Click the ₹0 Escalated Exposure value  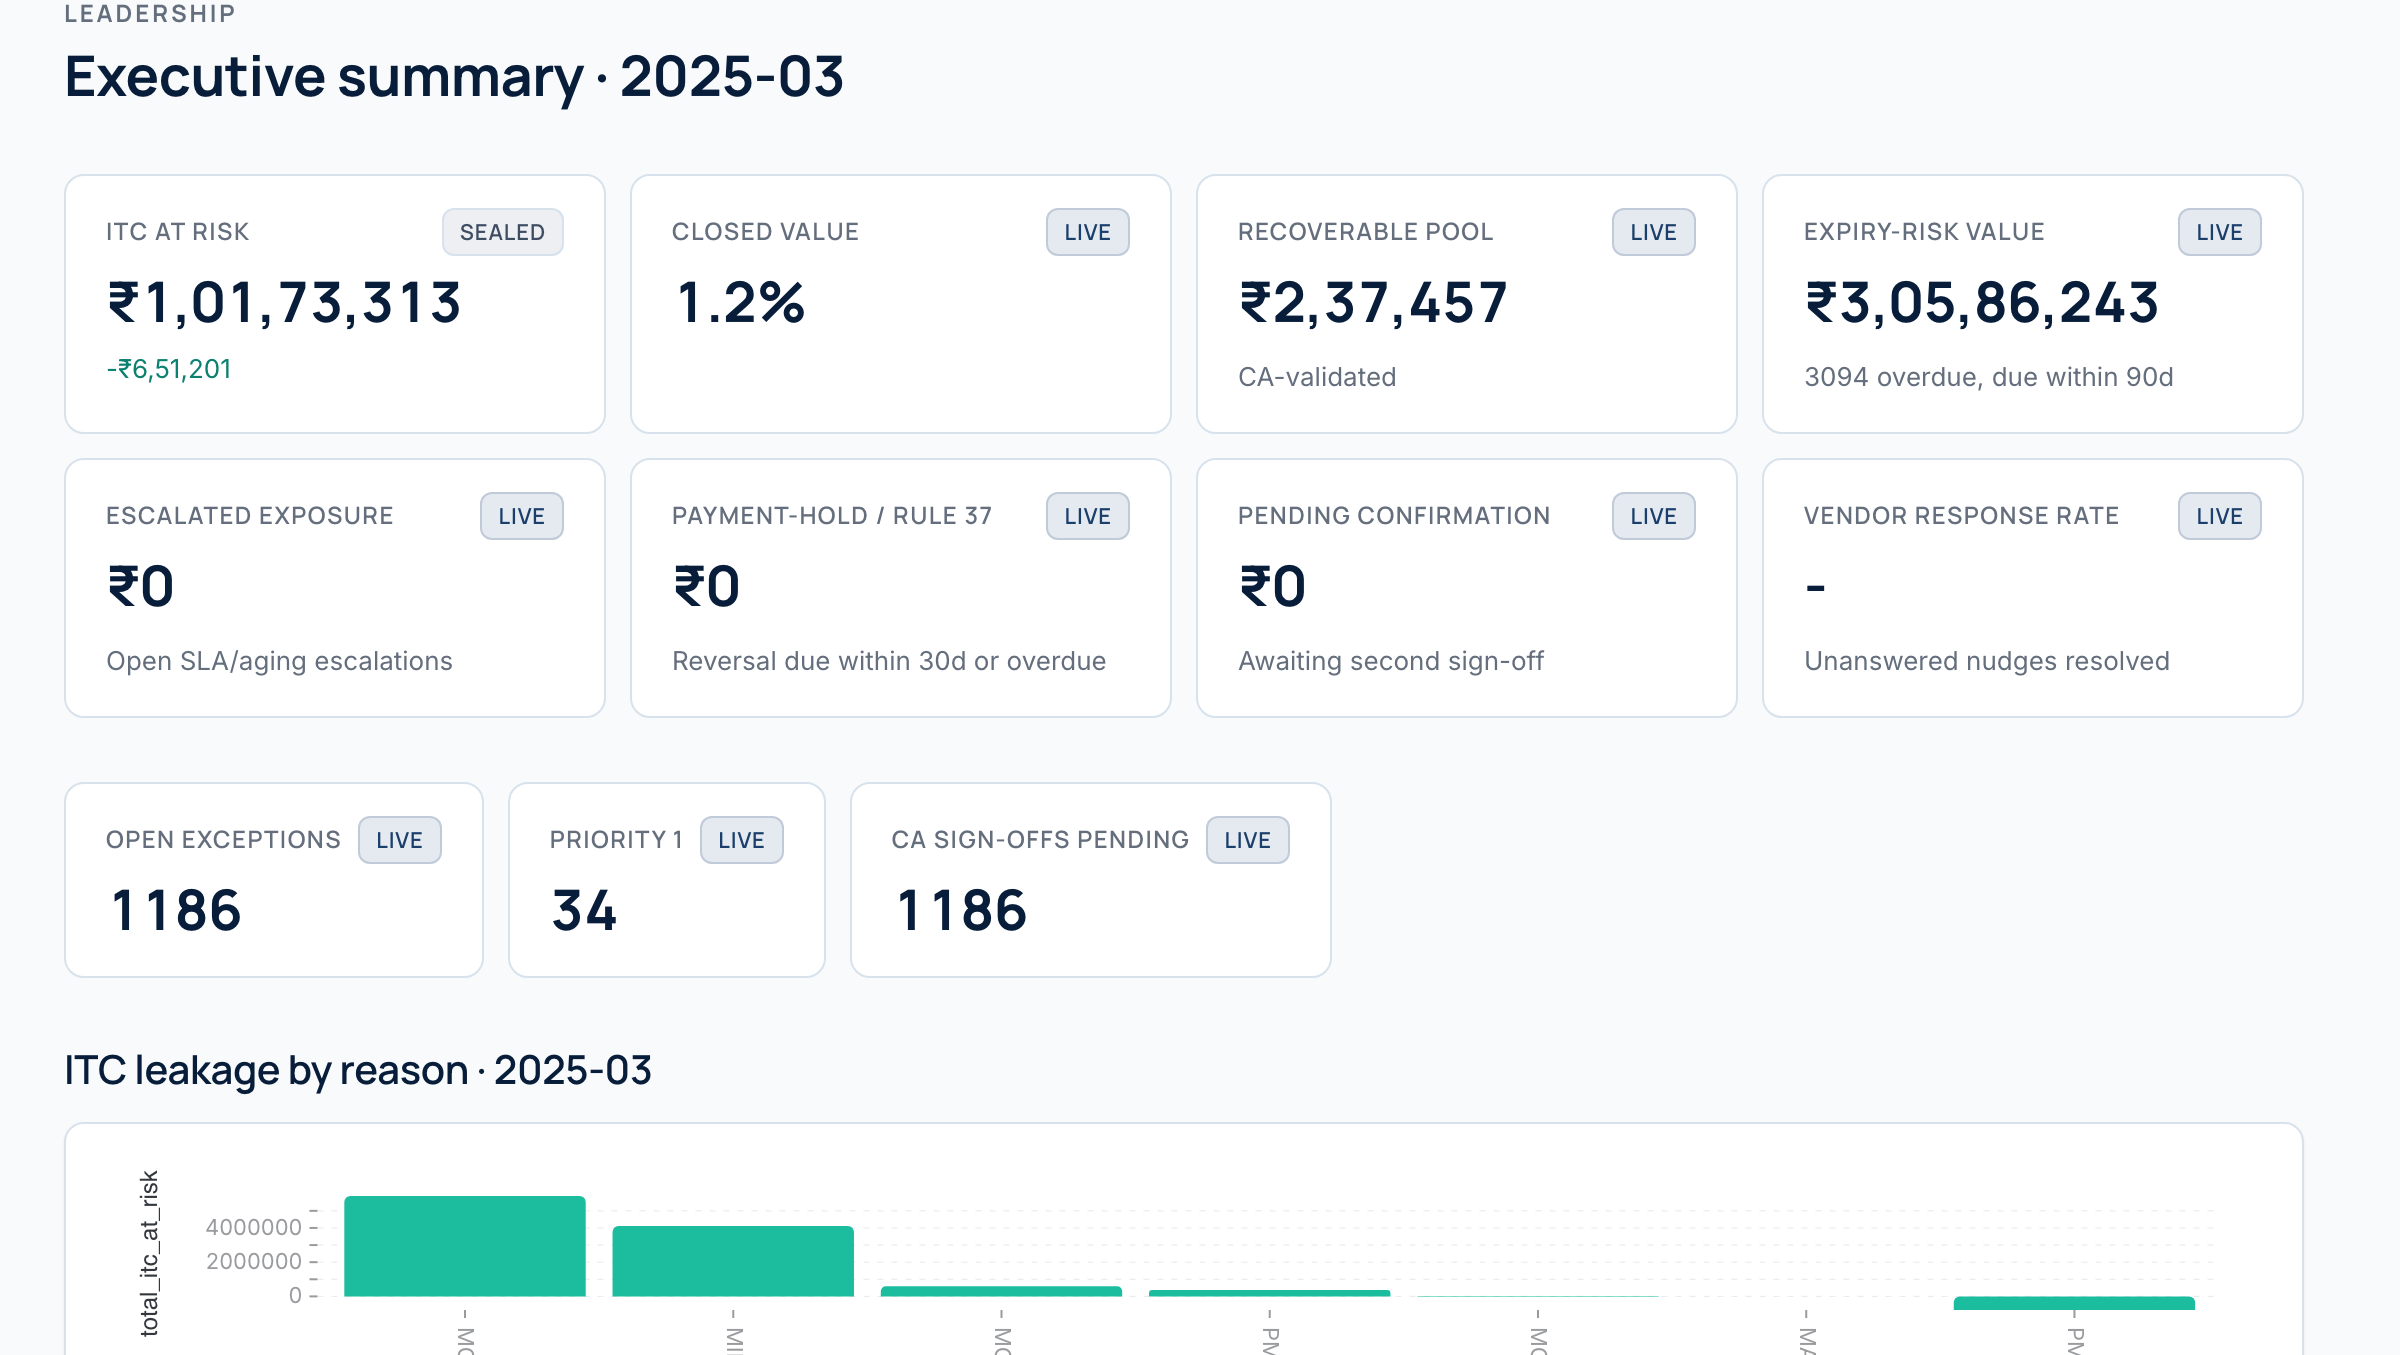(x=140, y=587)
